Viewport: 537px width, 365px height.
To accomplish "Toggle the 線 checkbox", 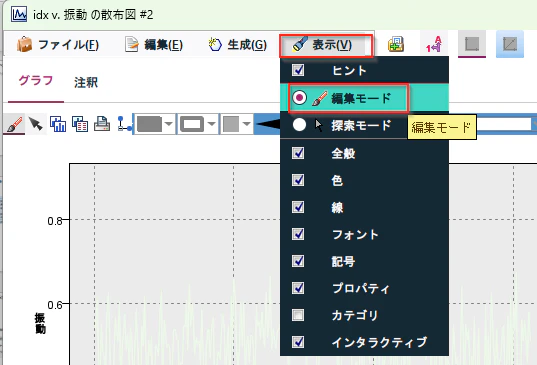I will pyautogui.click(x=298, y=207).
